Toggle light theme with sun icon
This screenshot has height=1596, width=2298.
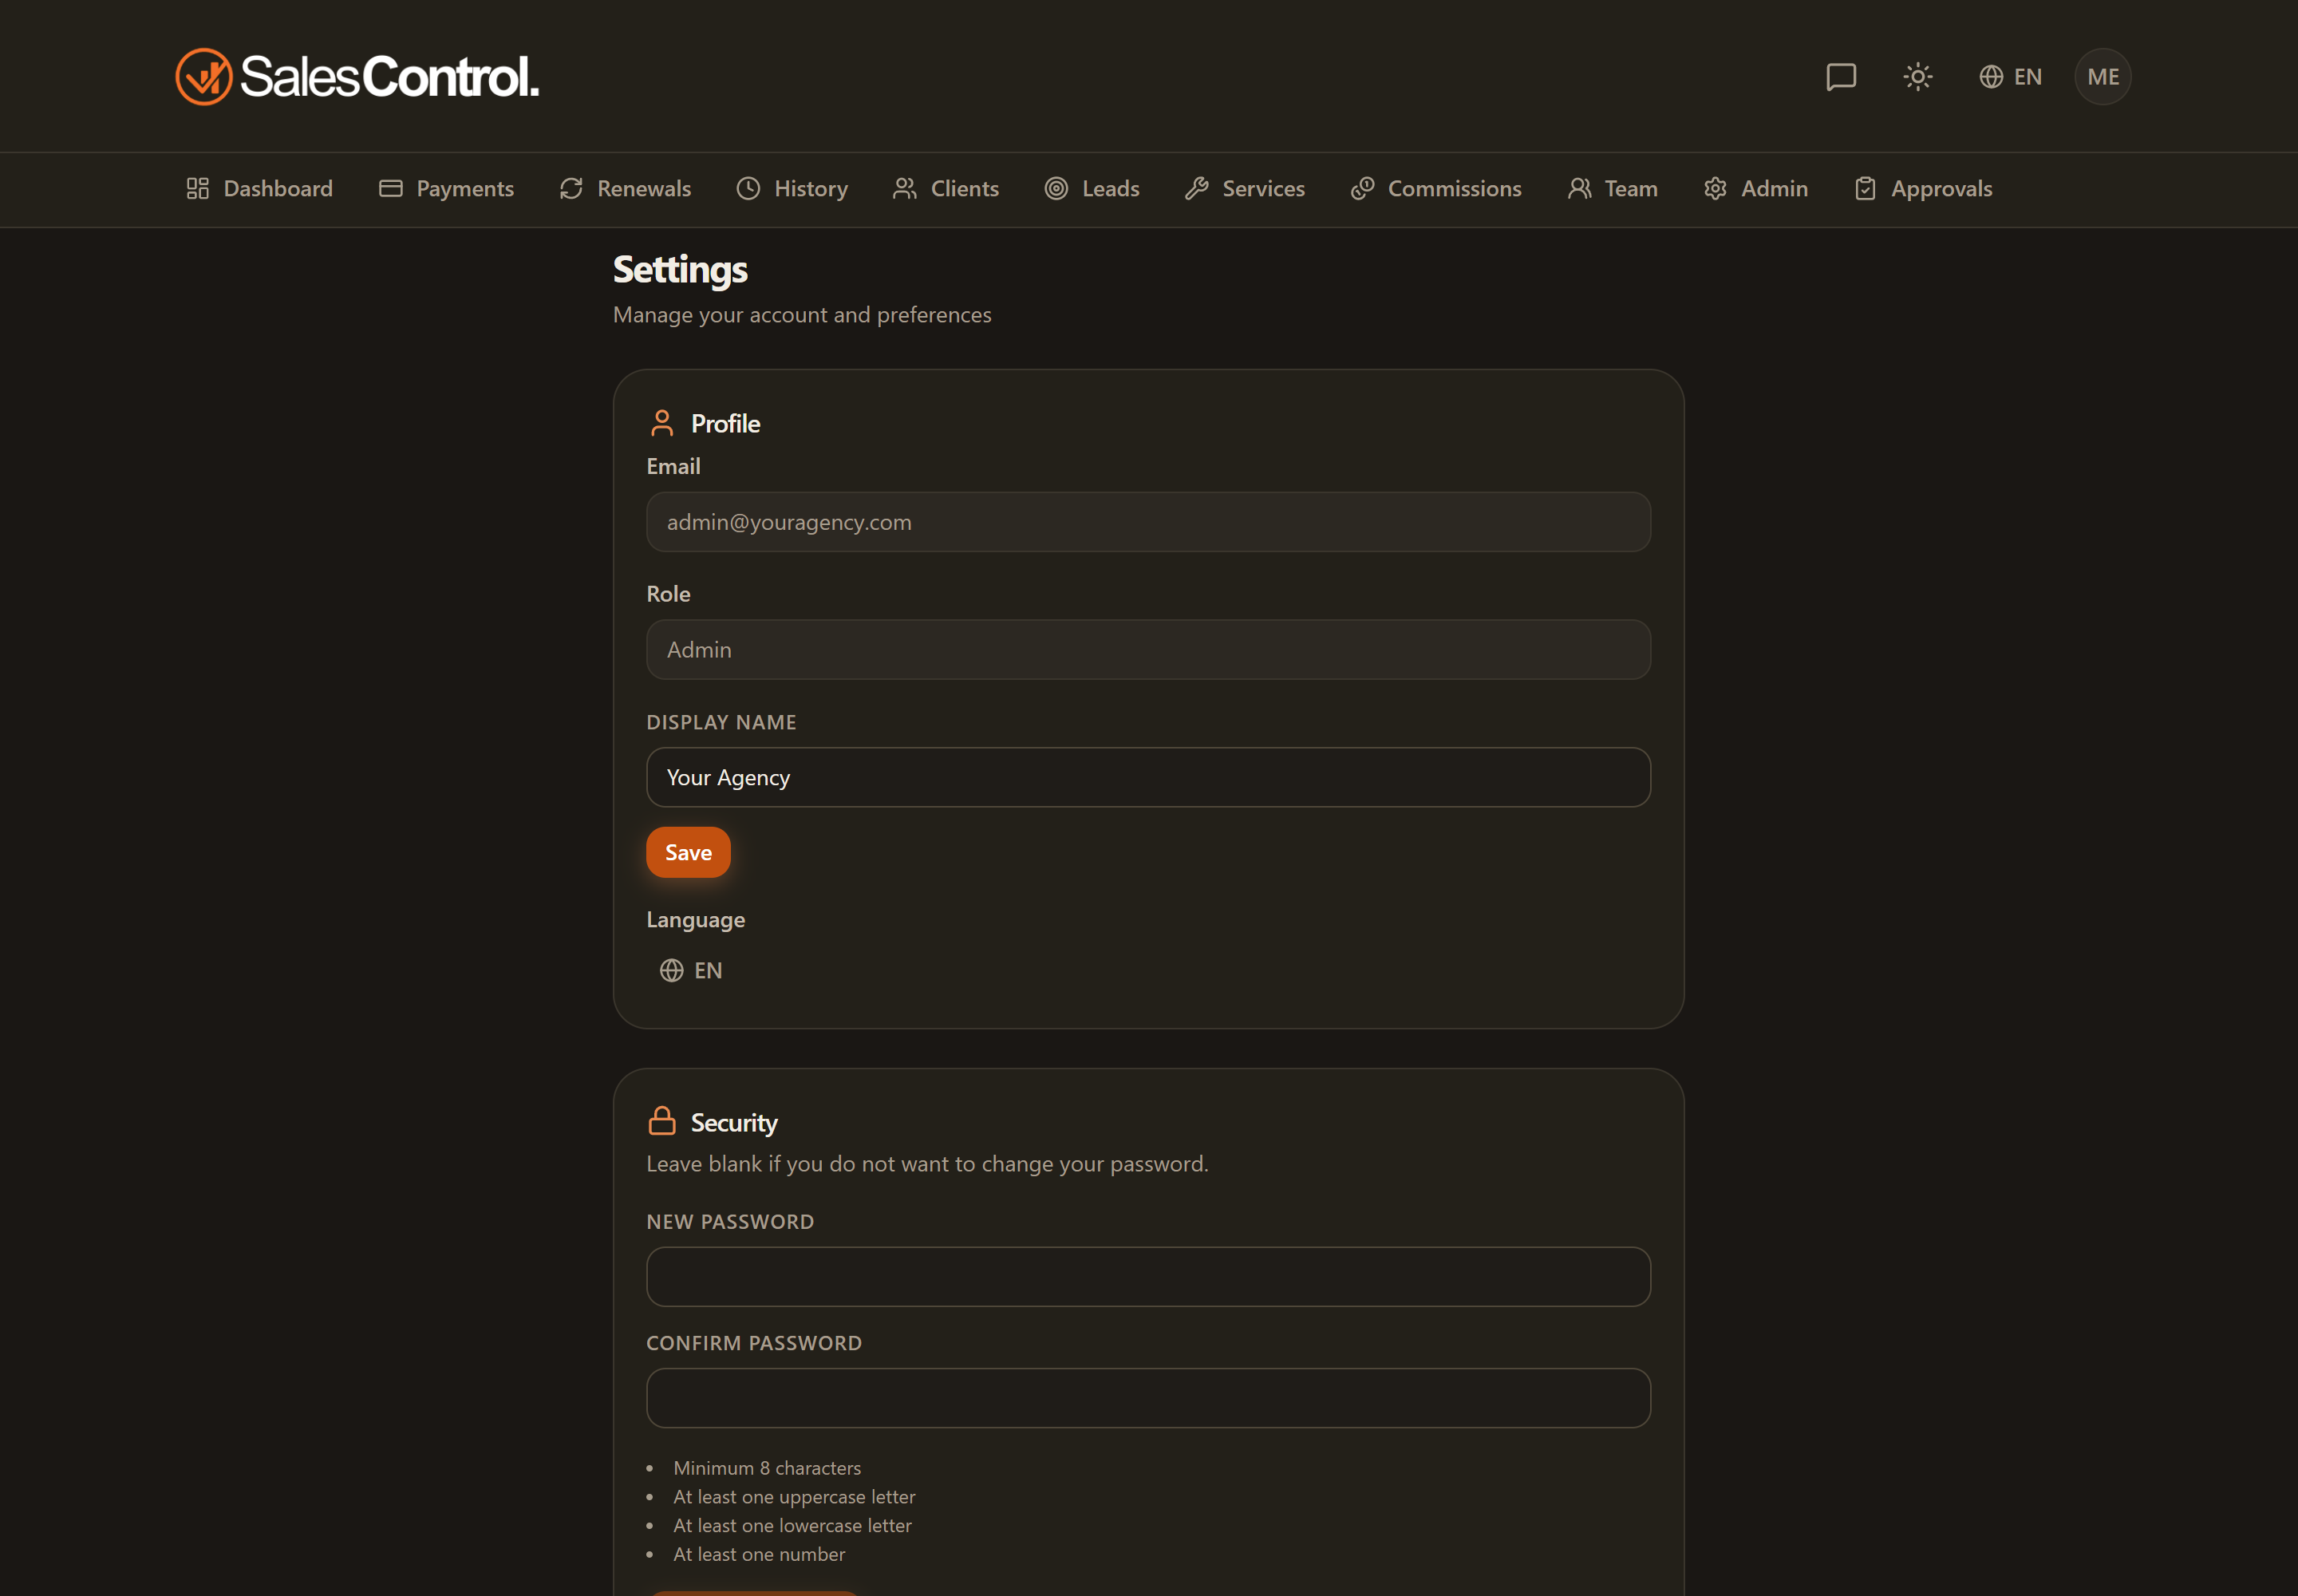click(1917, 77)
